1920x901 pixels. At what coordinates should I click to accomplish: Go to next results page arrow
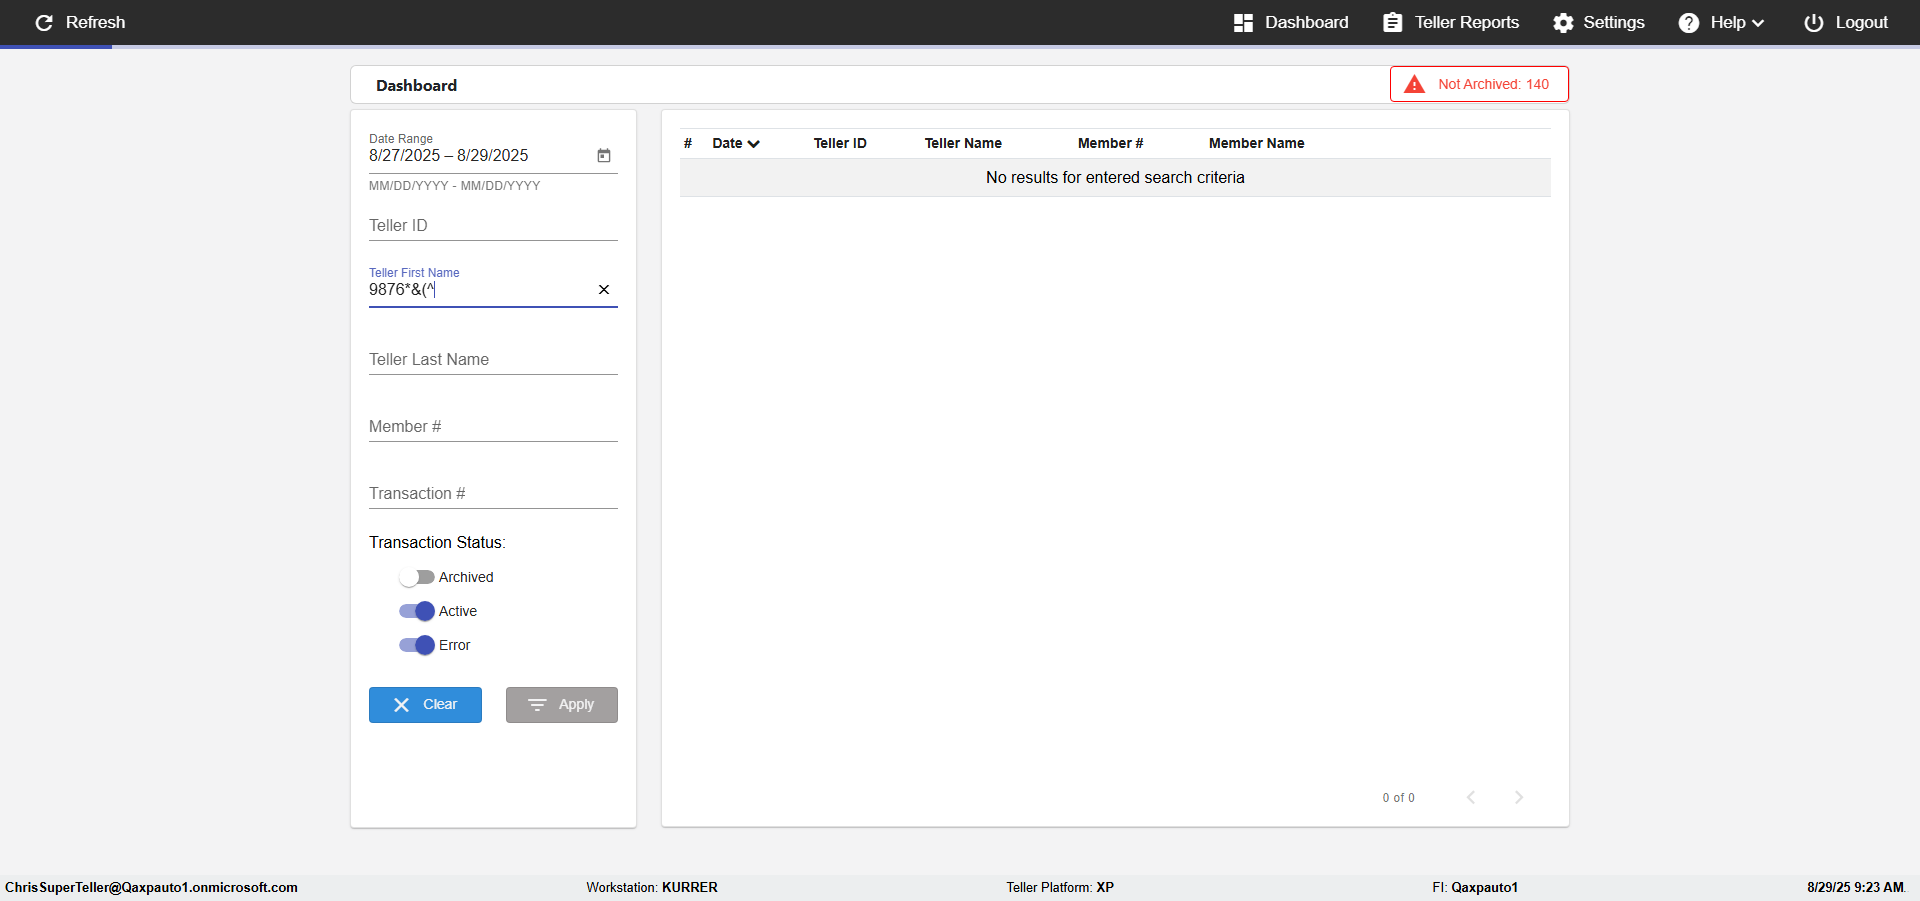click(x=1519, y=797)
